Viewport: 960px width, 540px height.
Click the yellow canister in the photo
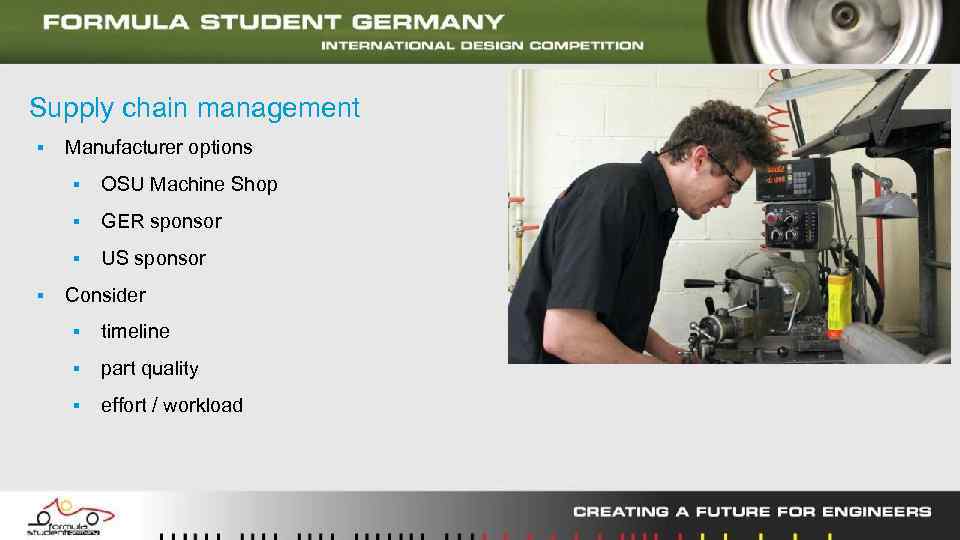(839, 304)
